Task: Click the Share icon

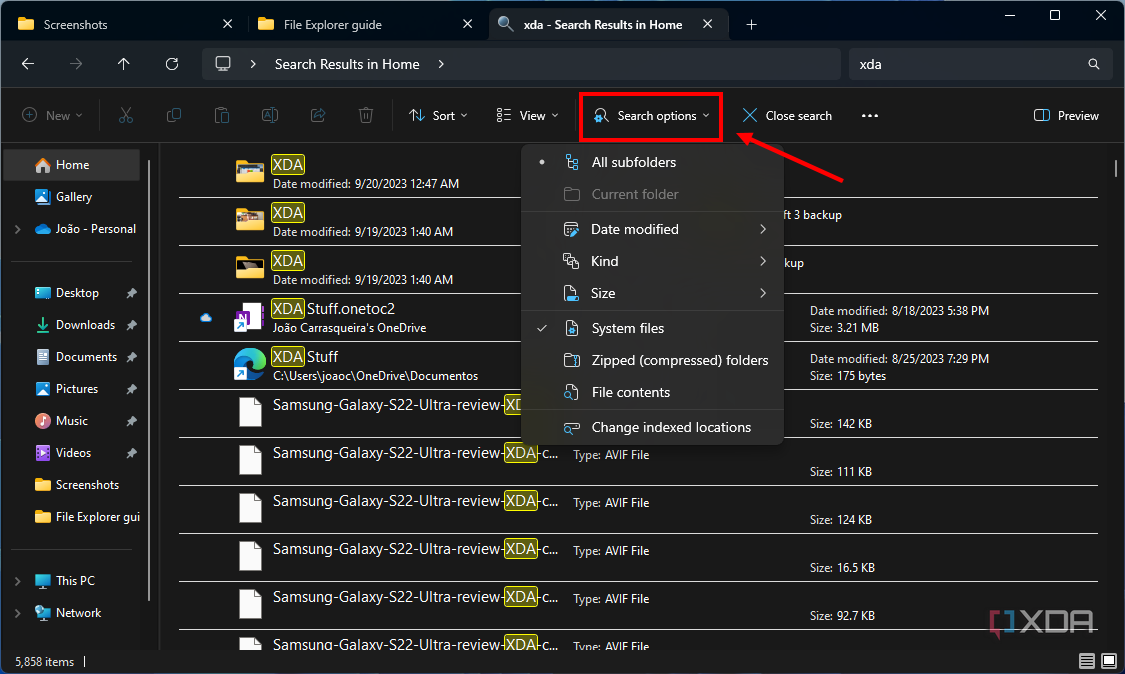Action: 317,115
